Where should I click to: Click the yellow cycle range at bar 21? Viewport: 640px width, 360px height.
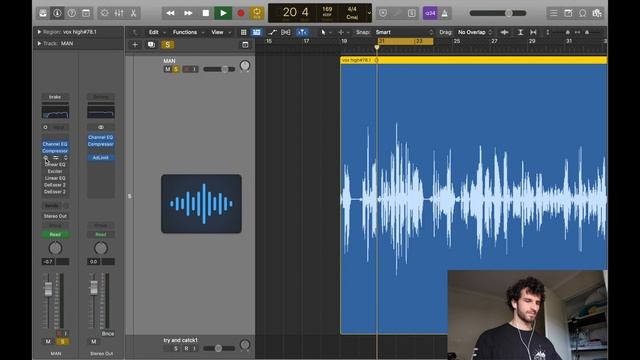point(405,41)
